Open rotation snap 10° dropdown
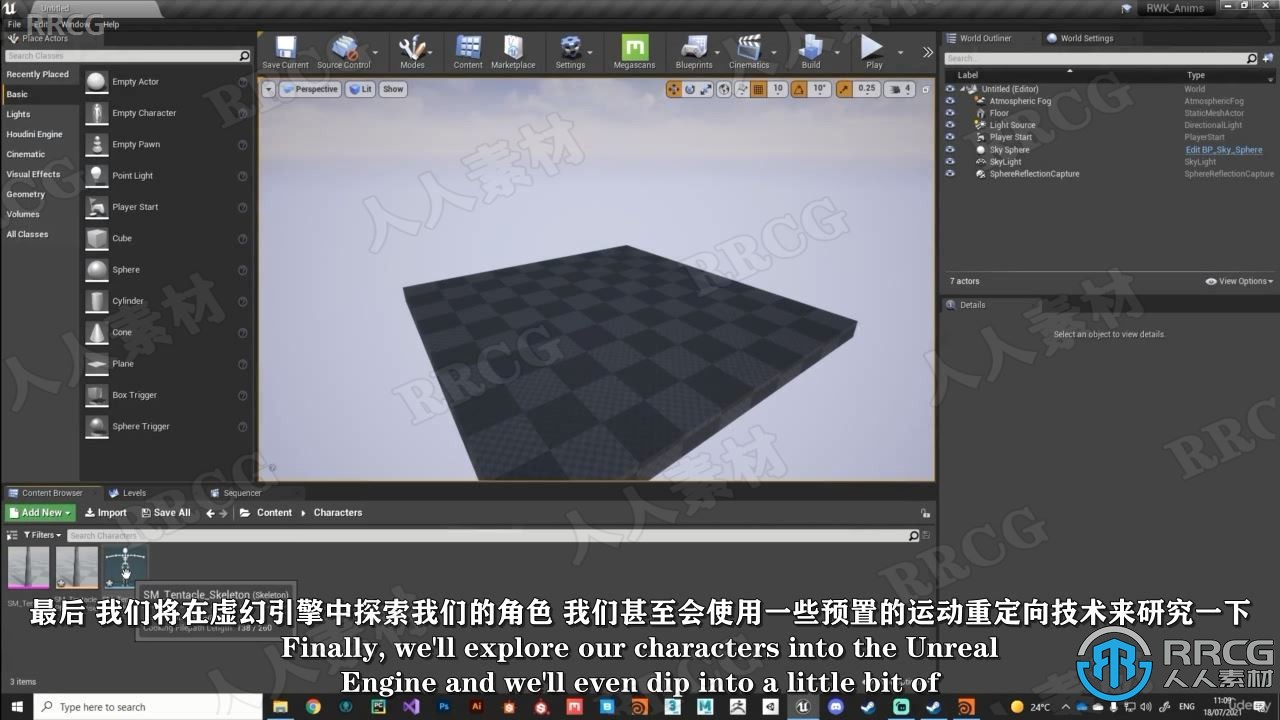The width and height of the screenshot is (1280, 720). click(819, 89)
